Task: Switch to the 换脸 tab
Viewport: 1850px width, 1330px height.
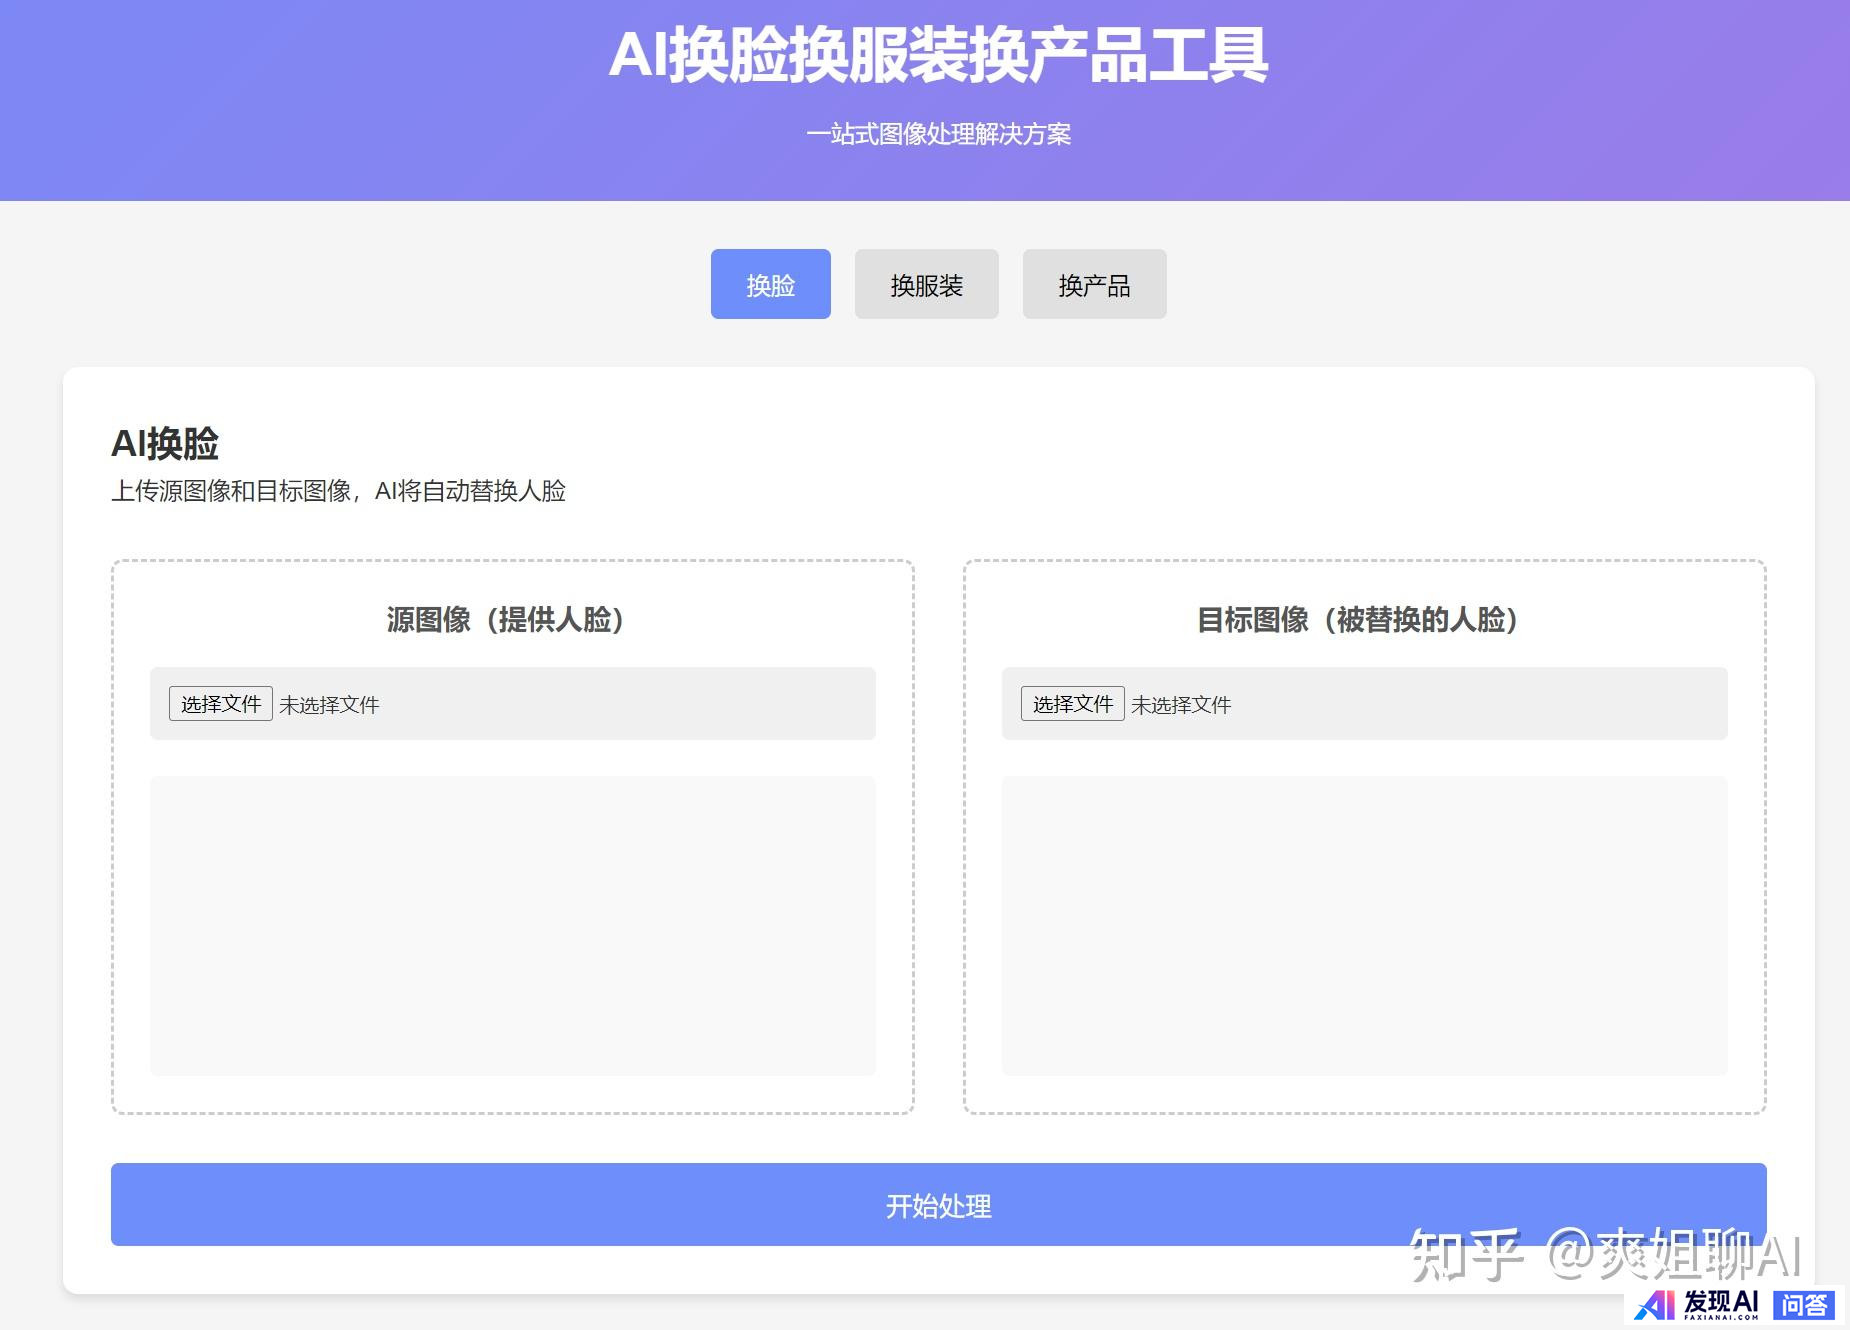Action: pos(770,285)
